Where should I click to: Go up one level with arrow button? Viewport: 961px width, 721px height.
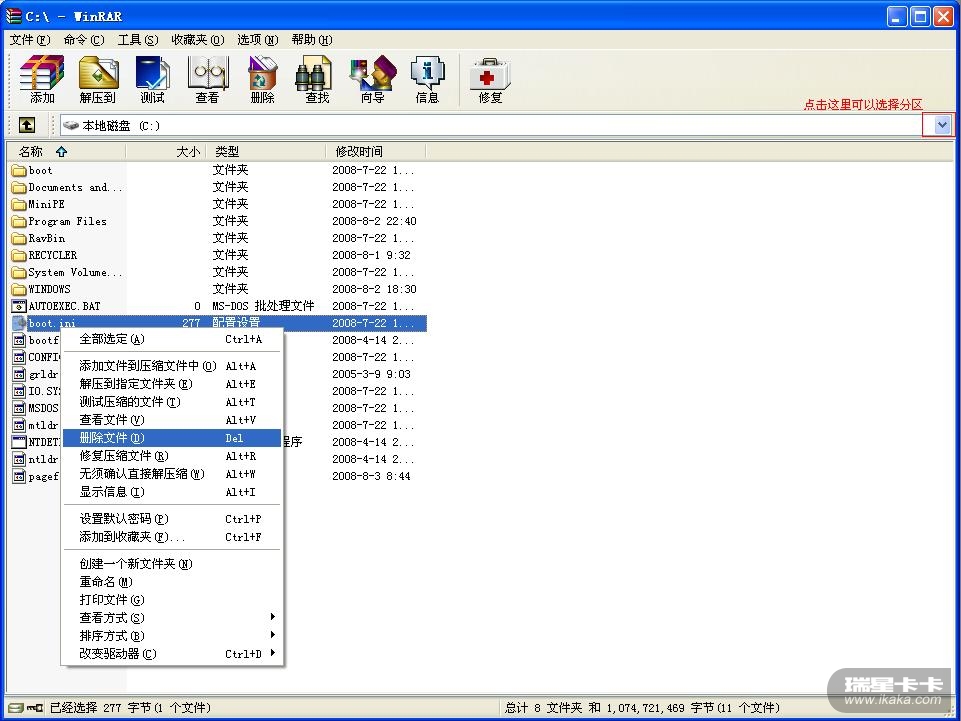(27, 125)
